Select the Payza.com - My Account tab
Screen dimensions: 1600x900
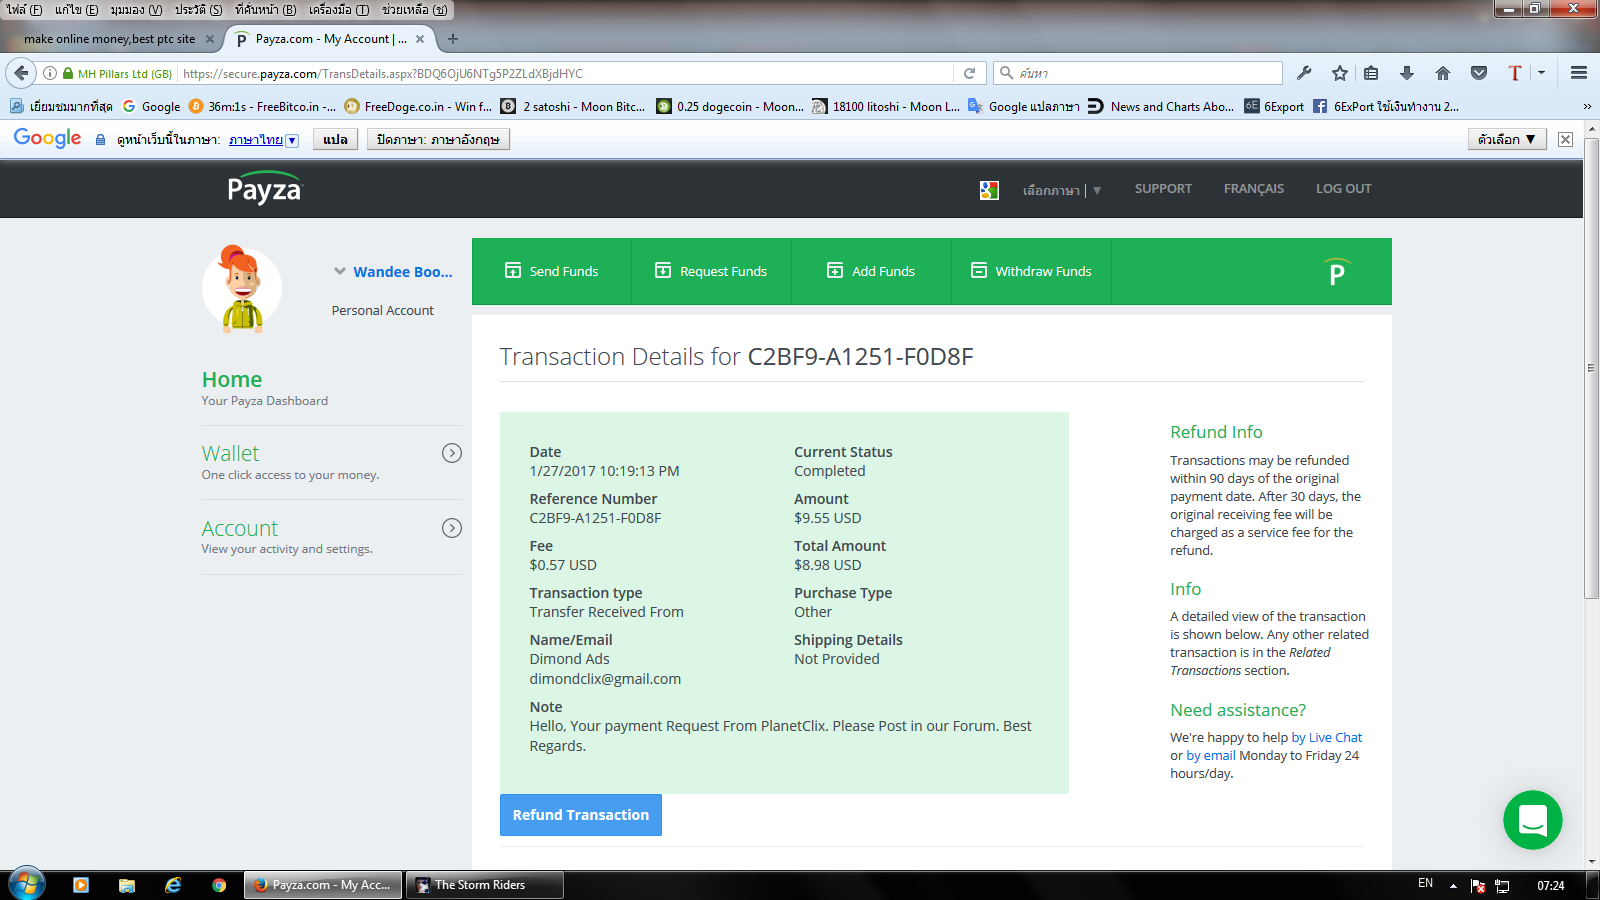click(330, 39)
